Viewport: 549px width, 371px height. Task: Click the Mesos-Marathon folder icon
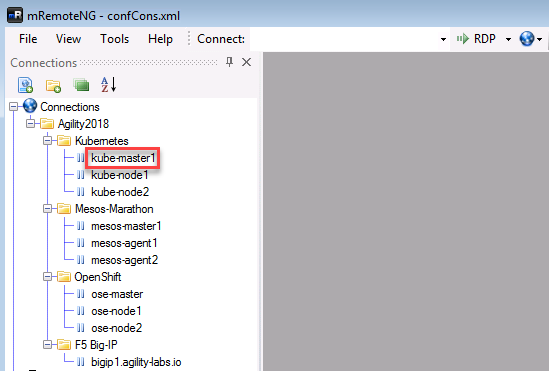point(64,209)
